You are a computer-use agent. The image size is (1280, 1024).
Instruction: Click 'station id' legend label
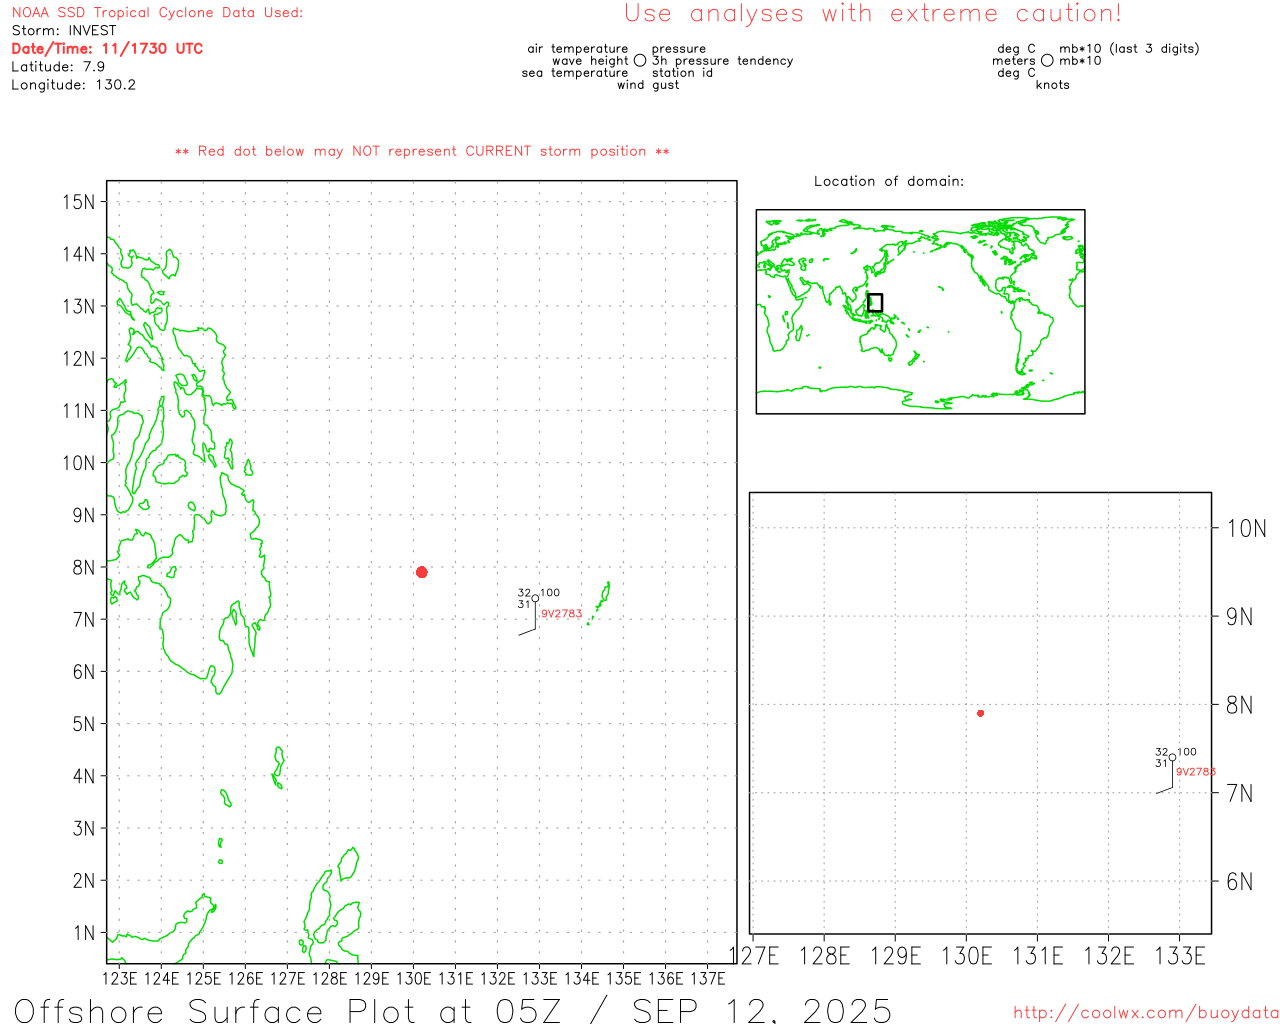(683, 73)
